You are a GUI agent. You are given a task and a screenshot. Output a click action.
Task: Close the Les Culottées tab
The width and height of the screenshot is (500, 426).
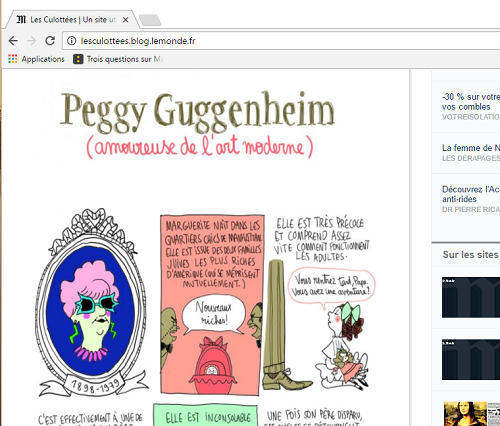point(126,20)
